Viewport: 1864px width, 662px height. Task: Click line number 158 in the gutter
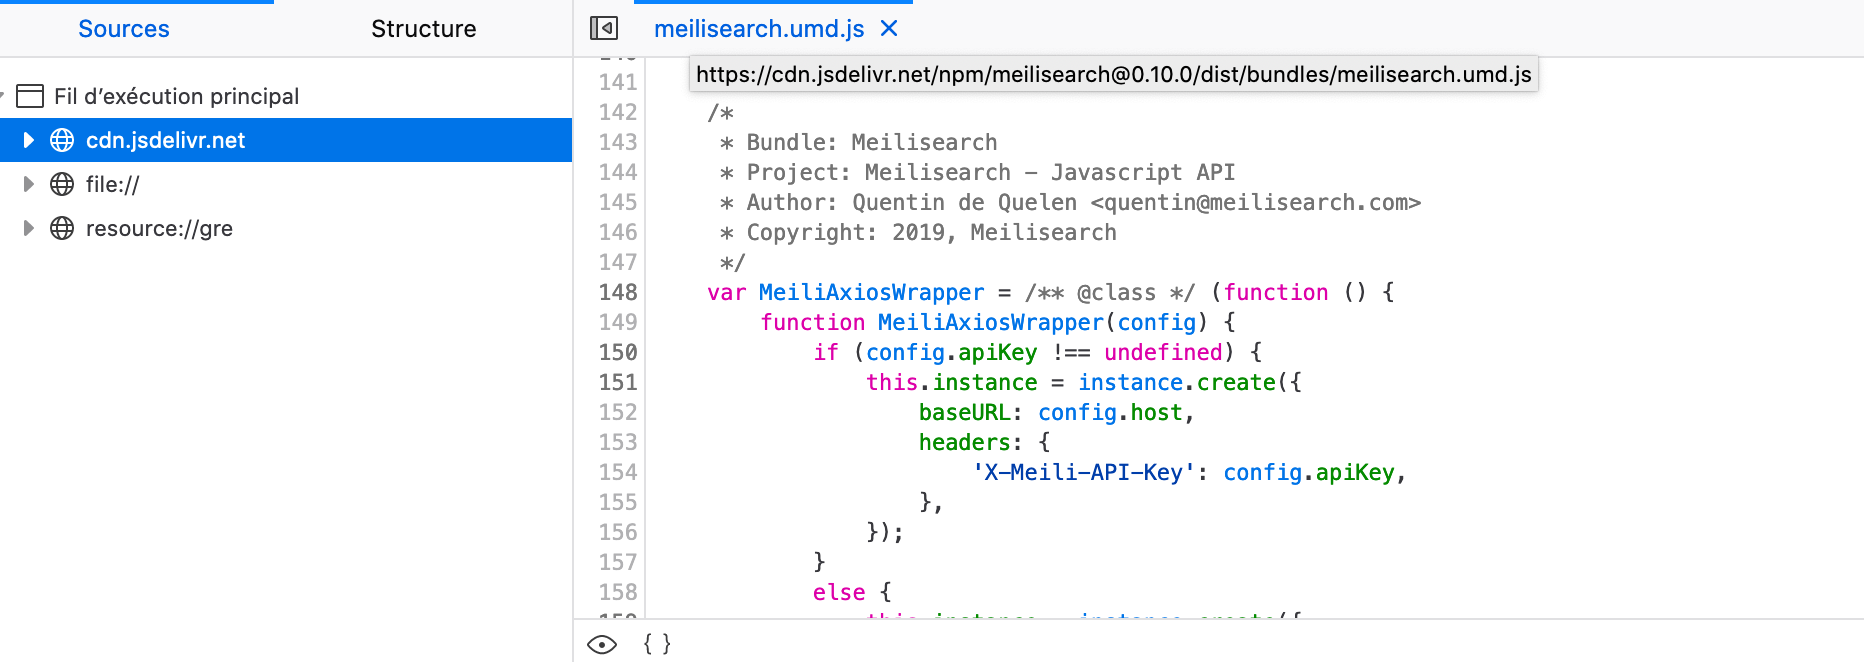click(617, 592)
